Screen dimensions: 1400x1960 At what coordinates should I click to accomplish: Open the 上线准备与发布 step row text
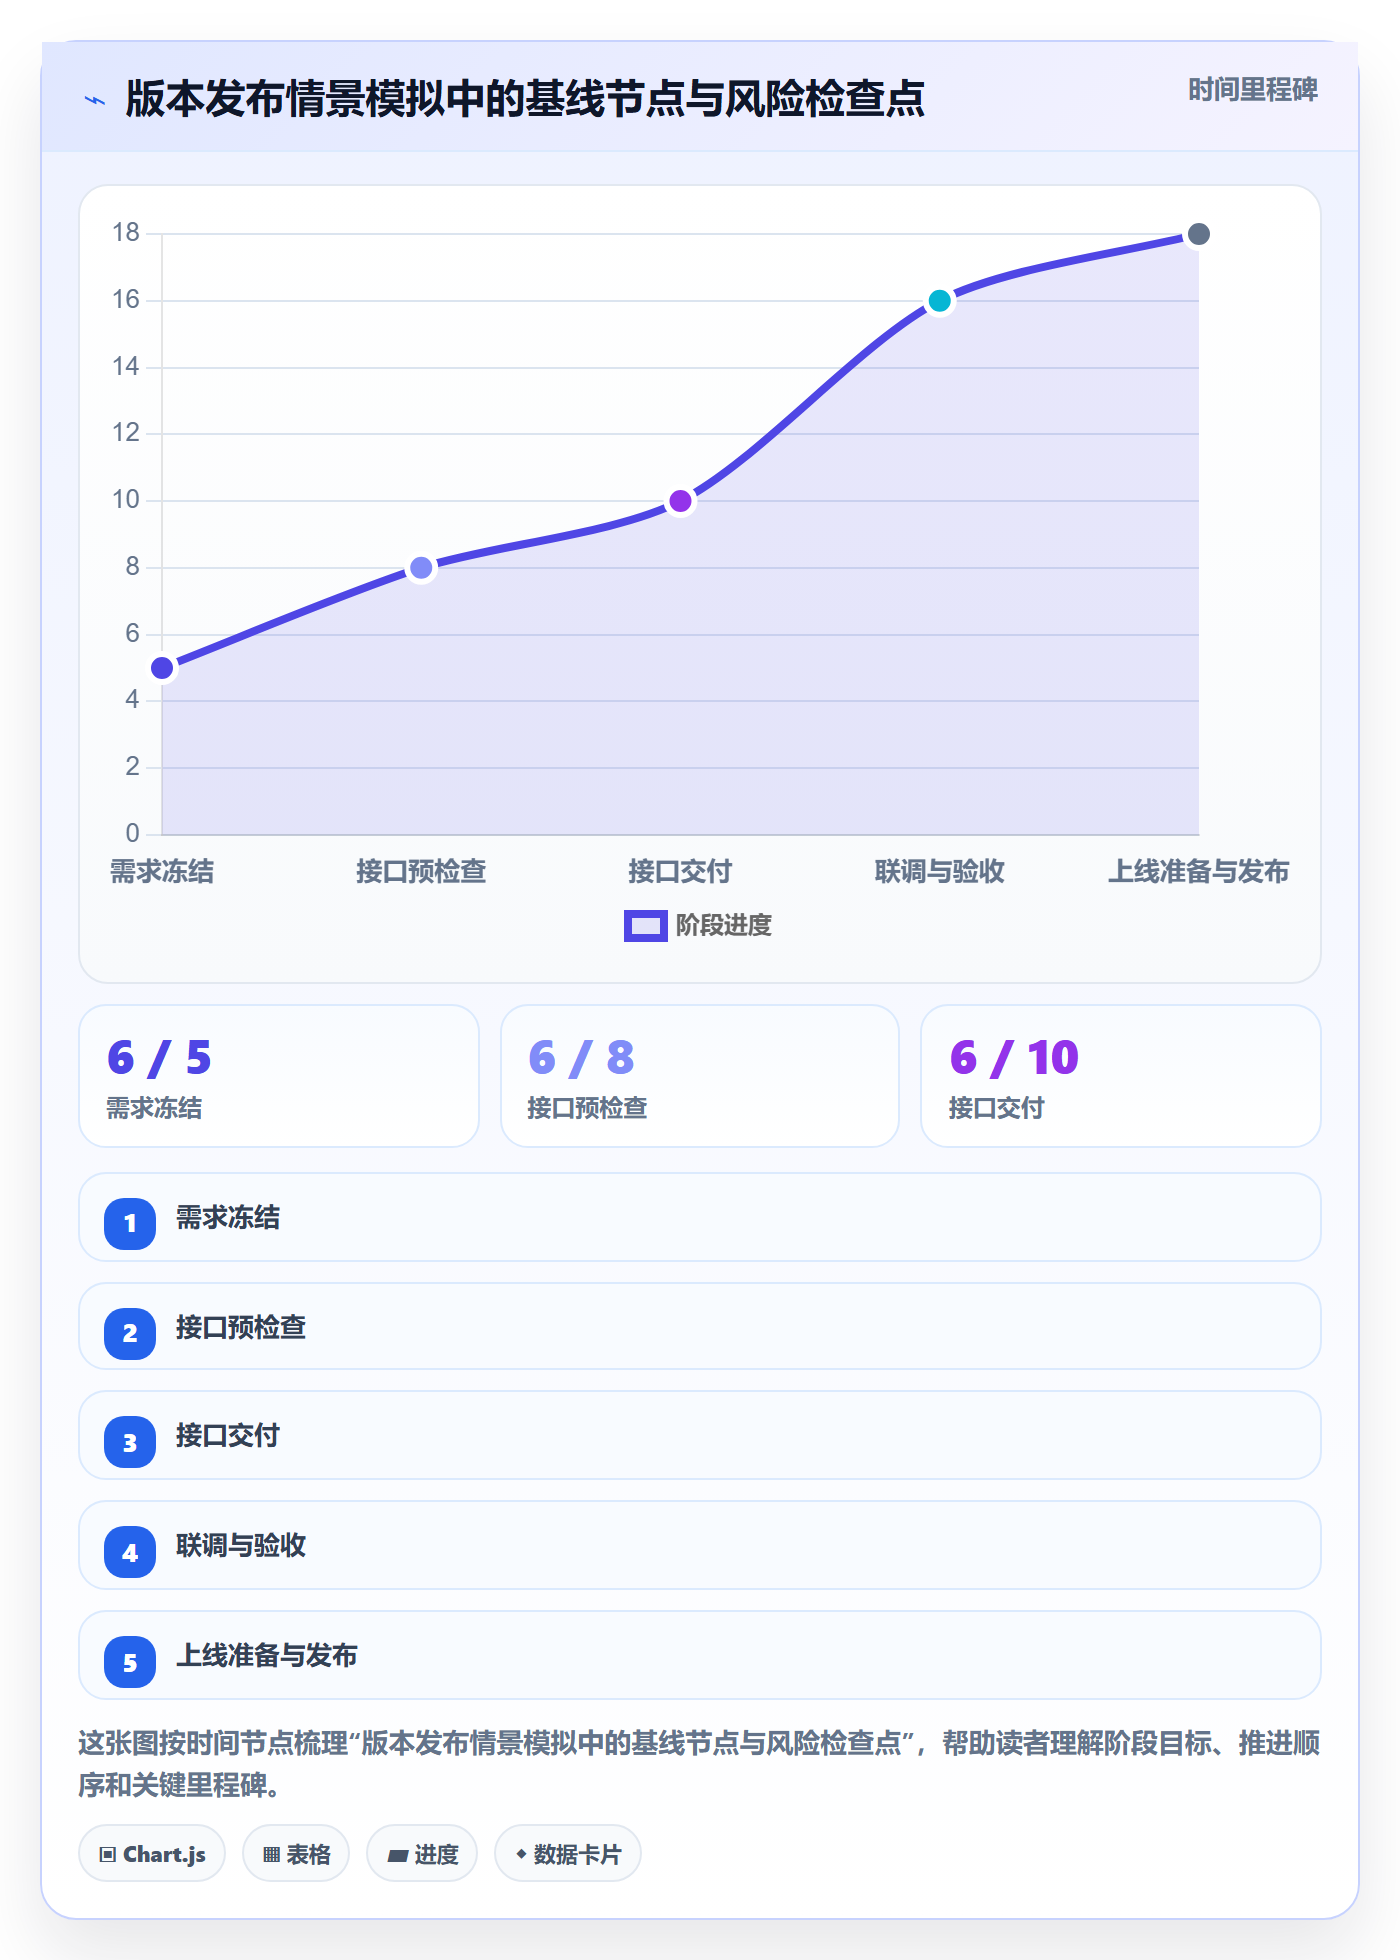(267, 1656)
